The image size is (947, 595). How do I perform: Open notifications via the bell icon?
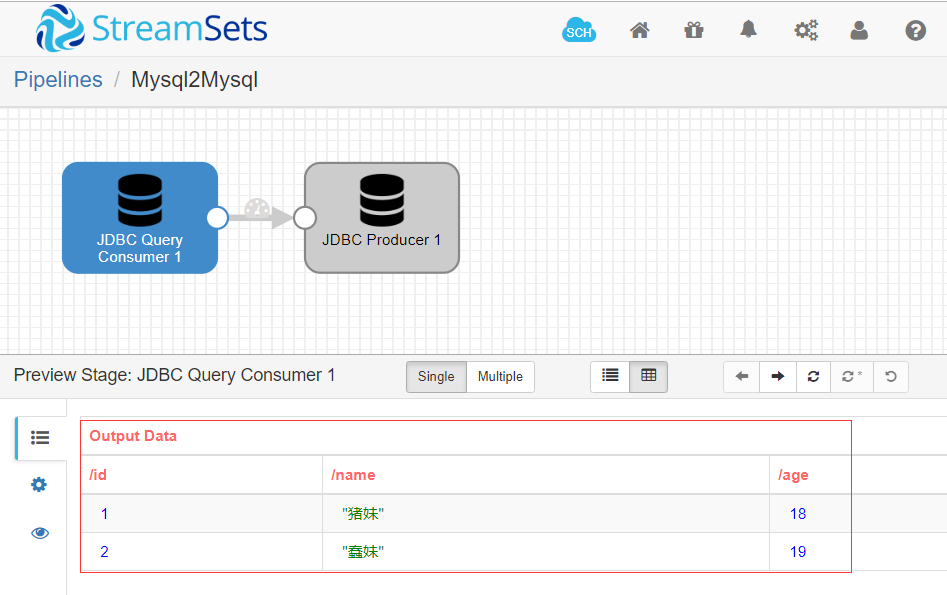[748, 30]
